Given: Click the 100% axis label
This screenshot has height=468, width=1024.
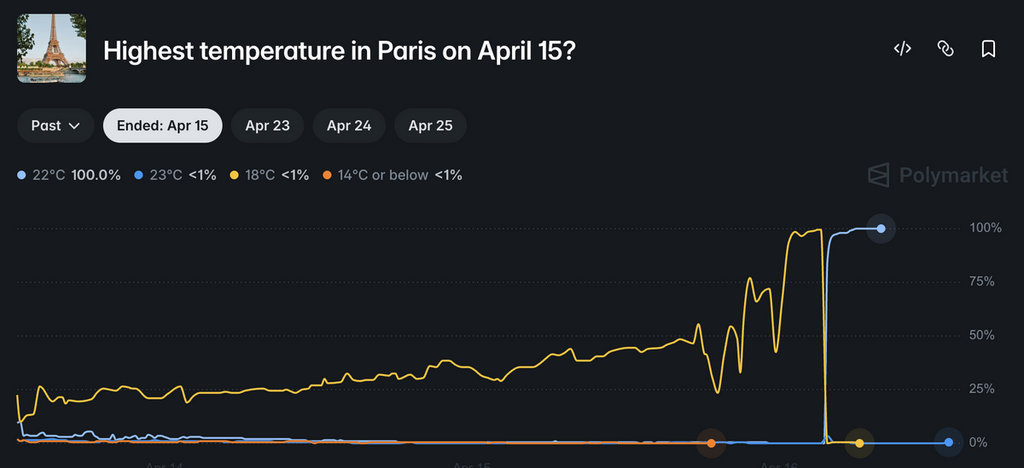Looking at the screenshot, I should click(x=986, y=229).
